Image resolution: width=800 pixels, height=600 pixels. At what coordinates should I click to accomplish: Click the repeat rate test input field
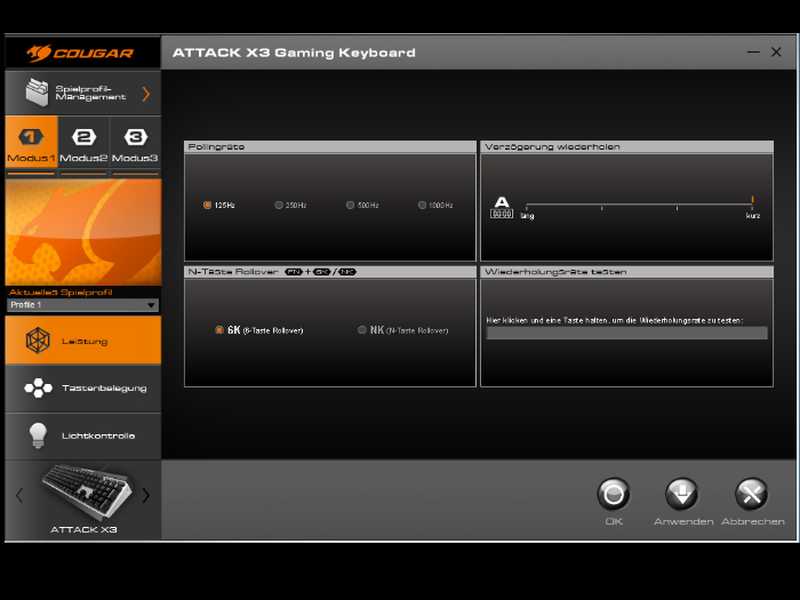[x=627, y=333]
